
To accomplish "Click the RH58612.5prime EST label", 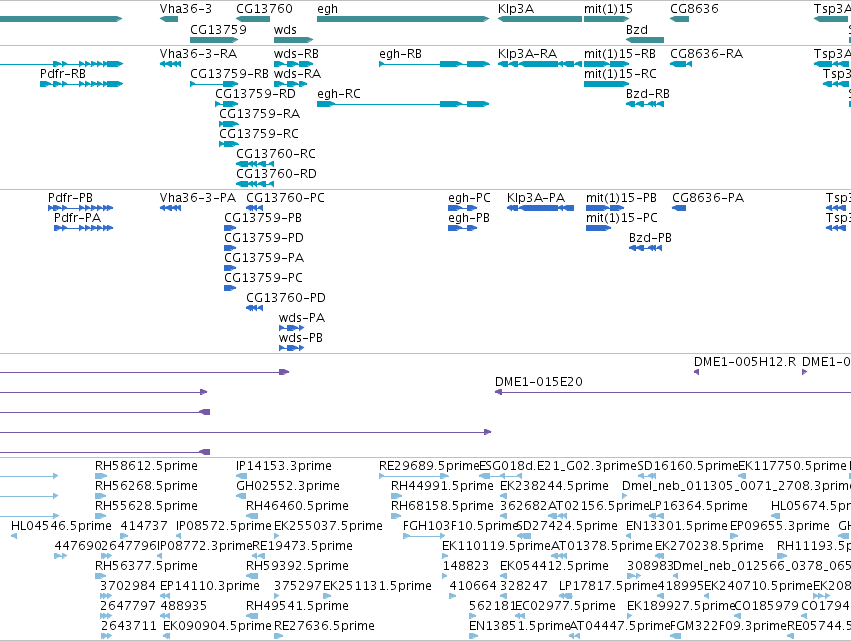I will 146,466.
